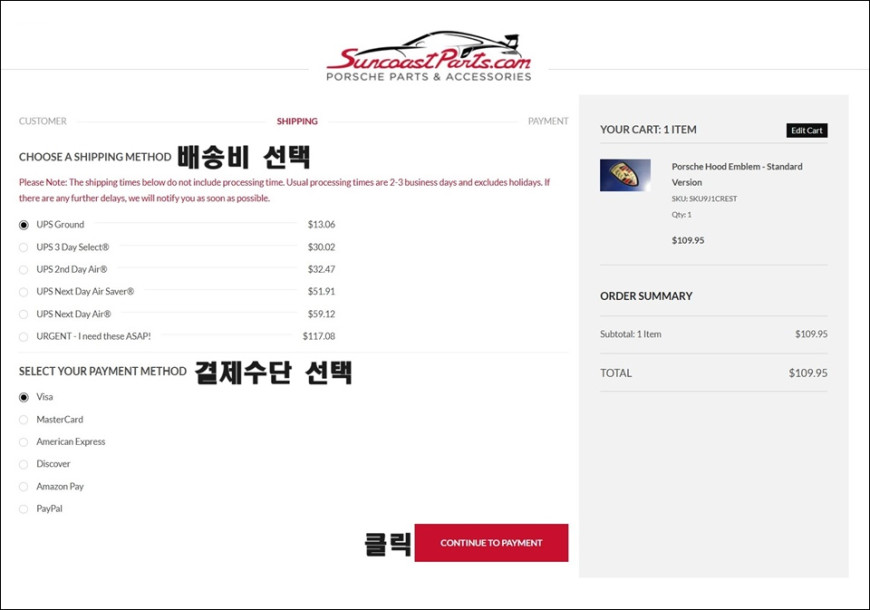870x610 pixels.
Task: Select UPS 2nd Day Air shipping
Action: [23, 270]
